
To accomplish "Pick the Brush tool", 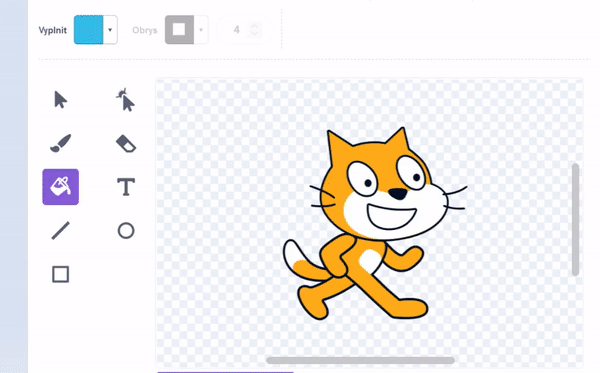I will coord(60,143).
